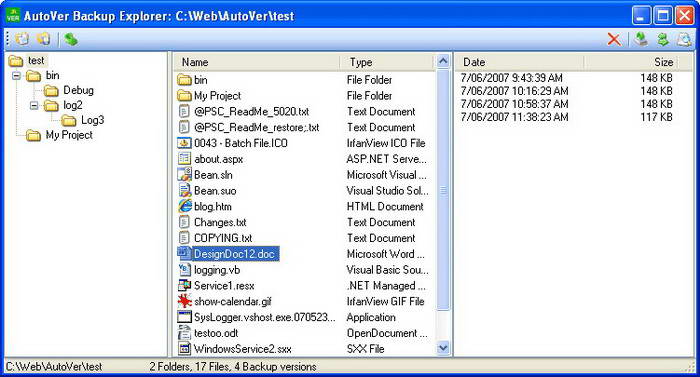Click the show-calendar.gif red splat icon
Image resolution: width=700 pixels, height=377 pixels.
point(184,301)
